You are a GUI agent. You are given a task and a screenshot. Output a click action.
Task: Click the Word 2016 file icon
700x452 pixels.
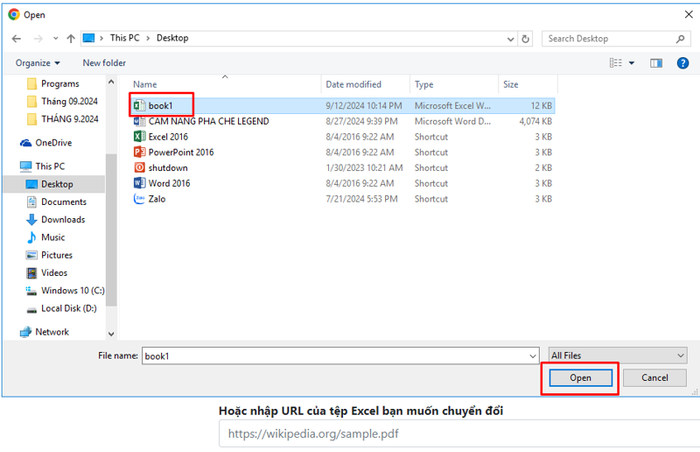(139, 183)
